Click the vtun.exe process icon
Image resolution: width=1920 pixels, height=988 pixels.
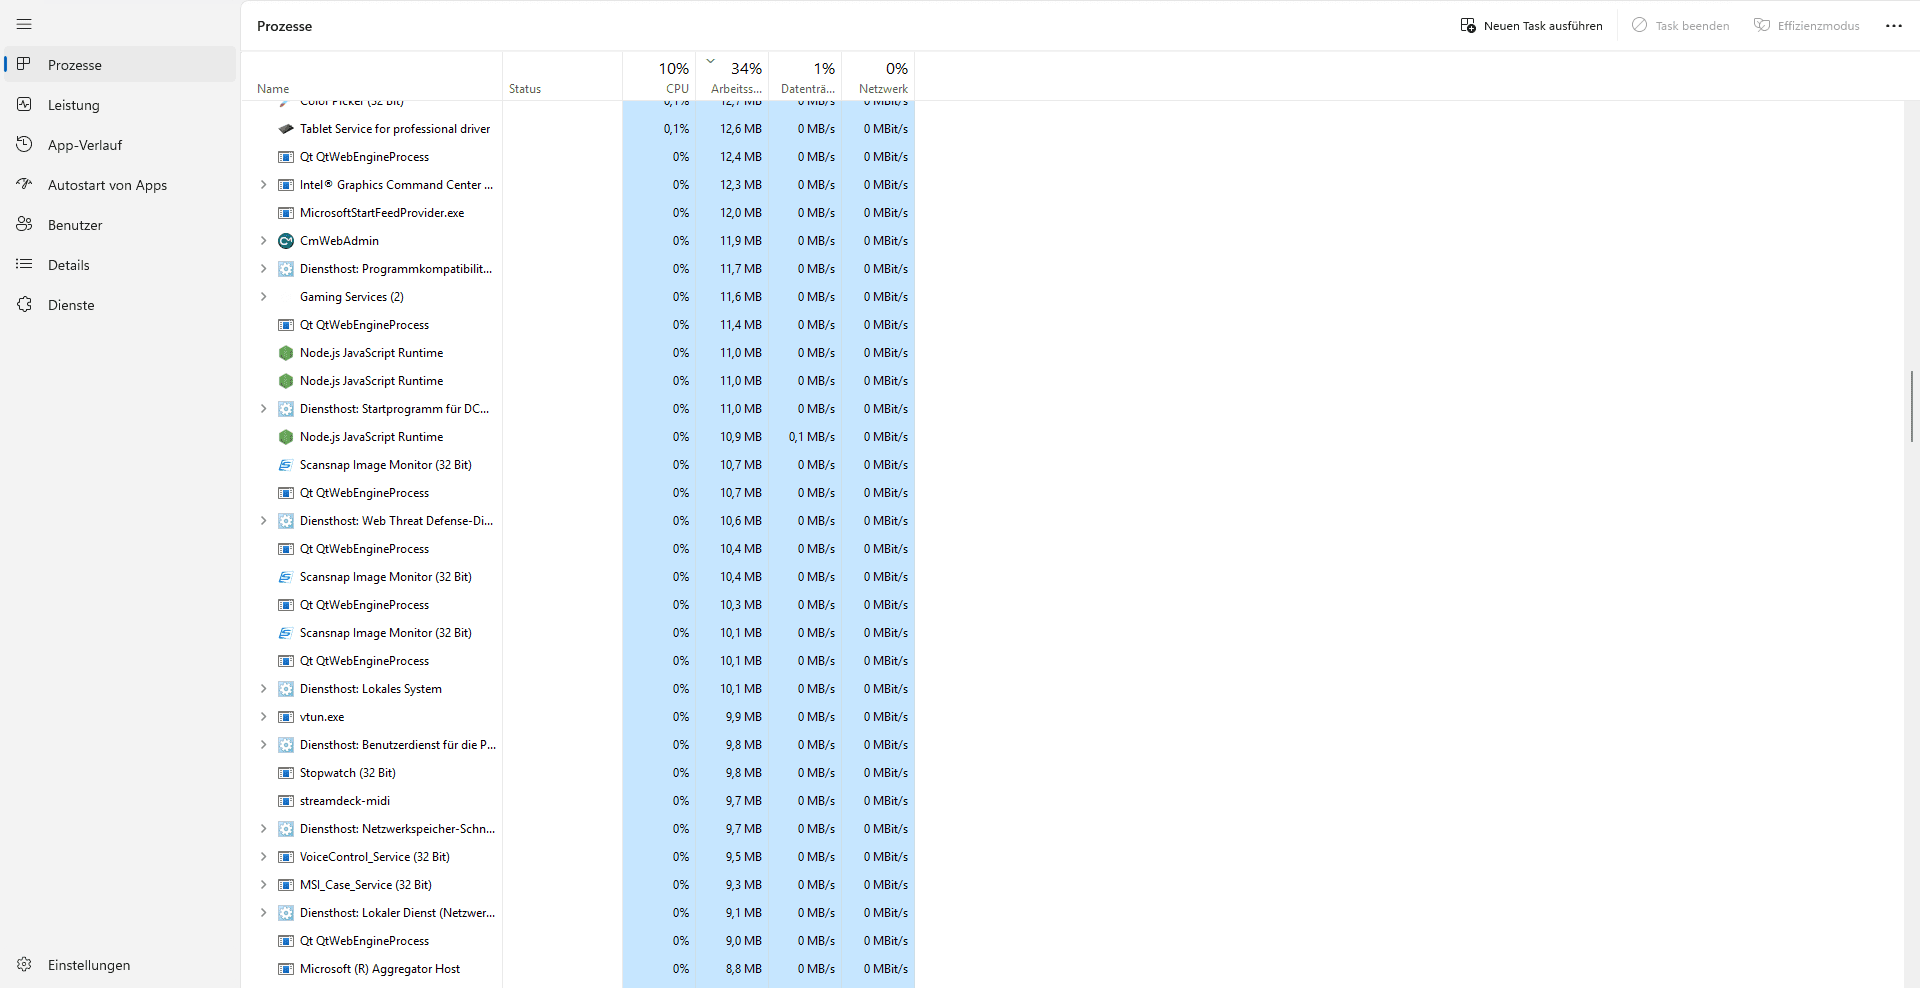pos(286,717)
